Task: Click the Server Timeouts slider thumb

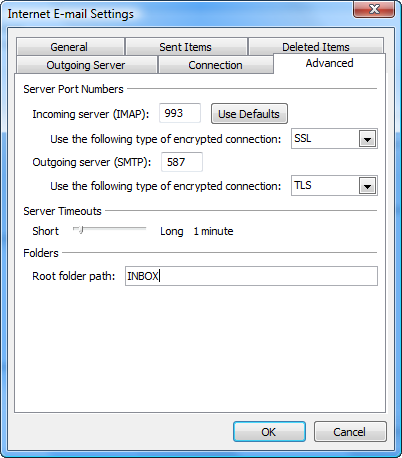Action: click(80, 229)
